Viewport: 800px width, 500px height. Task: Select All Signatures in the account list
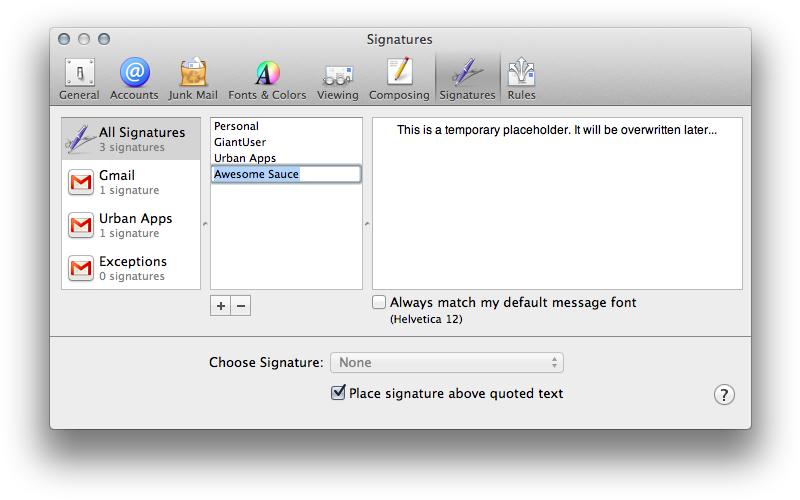(x=131, y=139)
